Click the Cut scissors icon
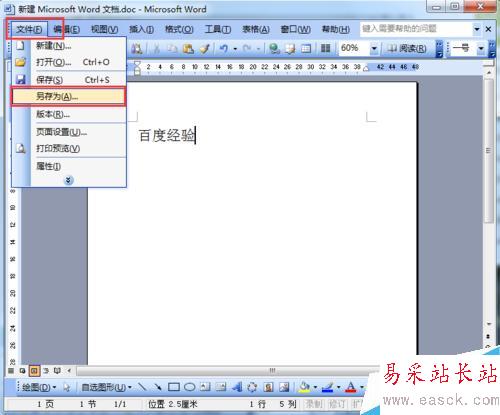This screenshot has width=500, height=415. [x=156, y=49]
